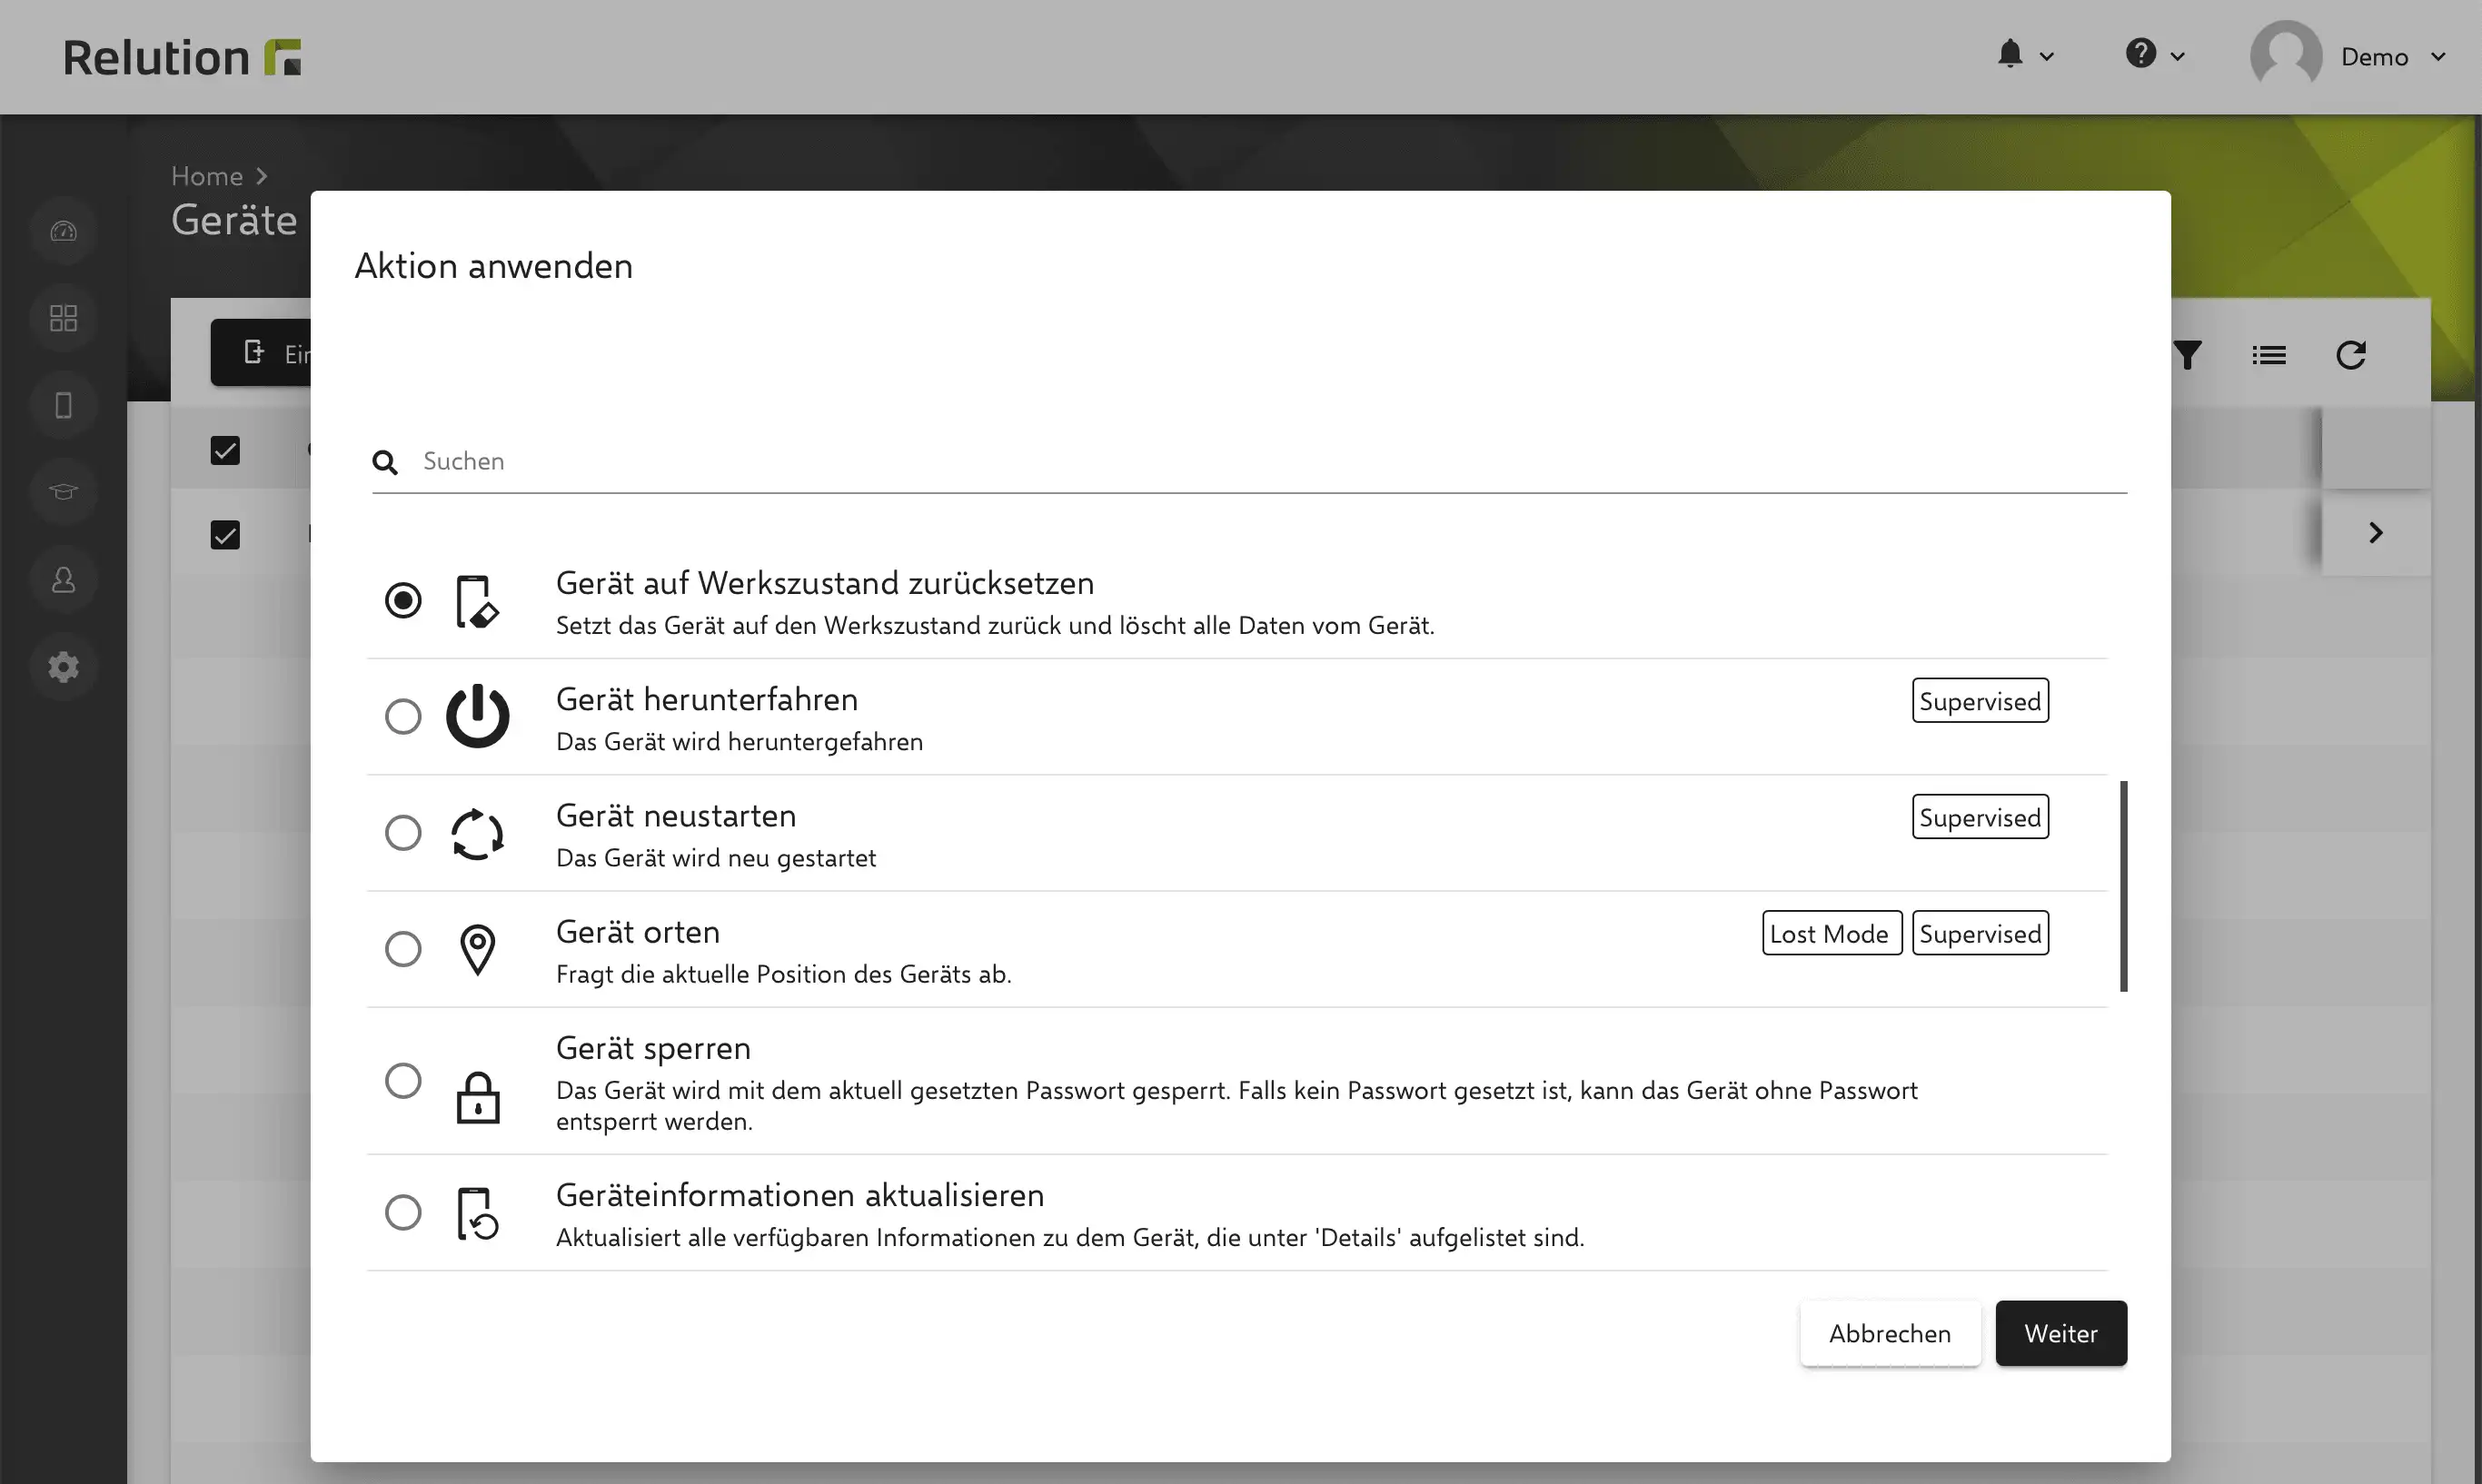Viewport: 2482px width, 1484px height.
Task: Open the devices phone sidebar icon
Action: coord(63,405)
